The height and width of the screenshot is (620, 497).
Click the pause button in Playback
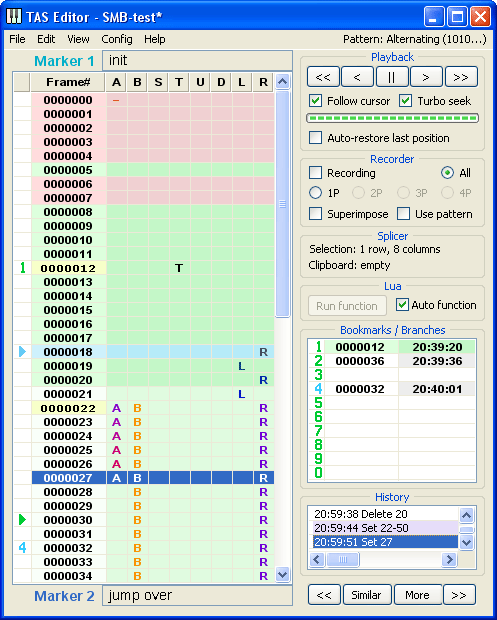coord(391,77)
